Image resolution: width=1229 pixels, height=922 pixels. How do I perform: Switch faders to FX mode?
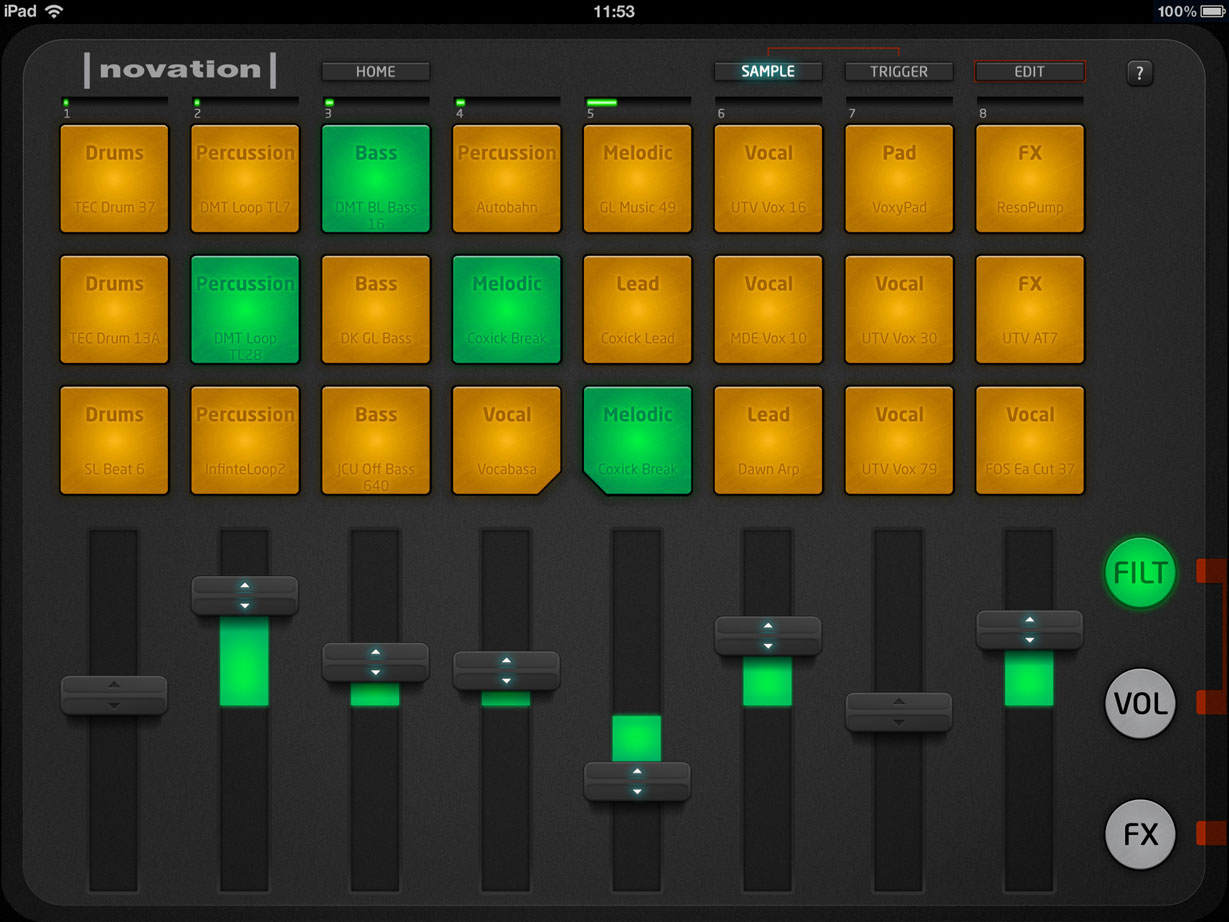point(1139,834)
